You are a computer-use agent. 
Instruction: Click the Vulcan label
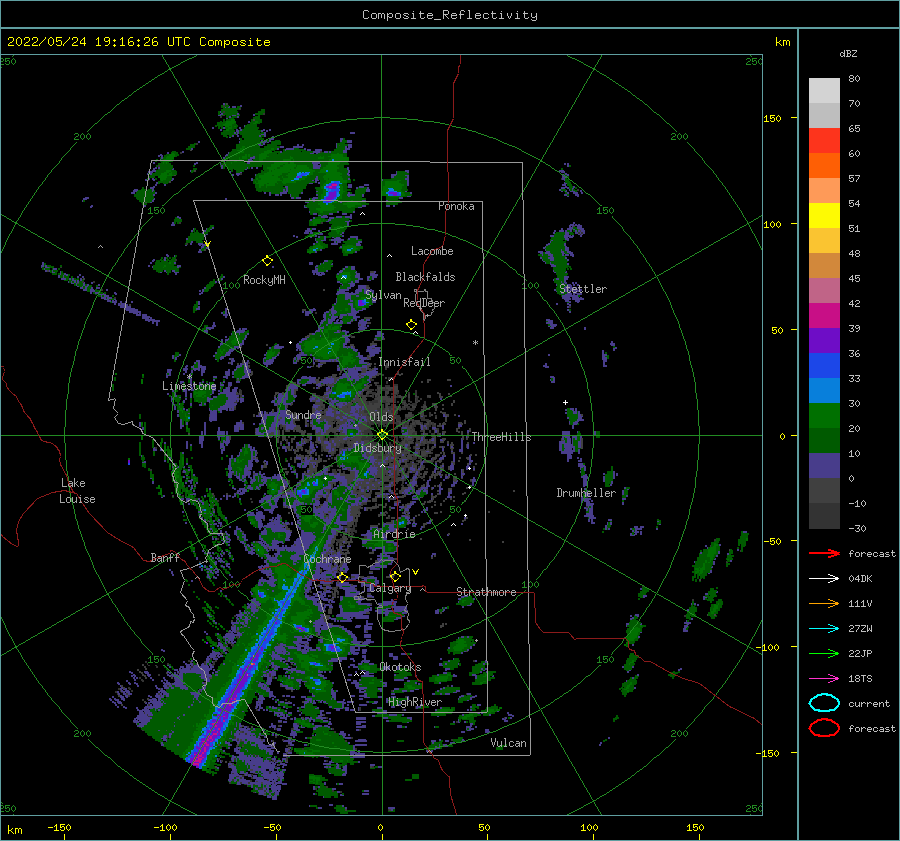(509, 743)
